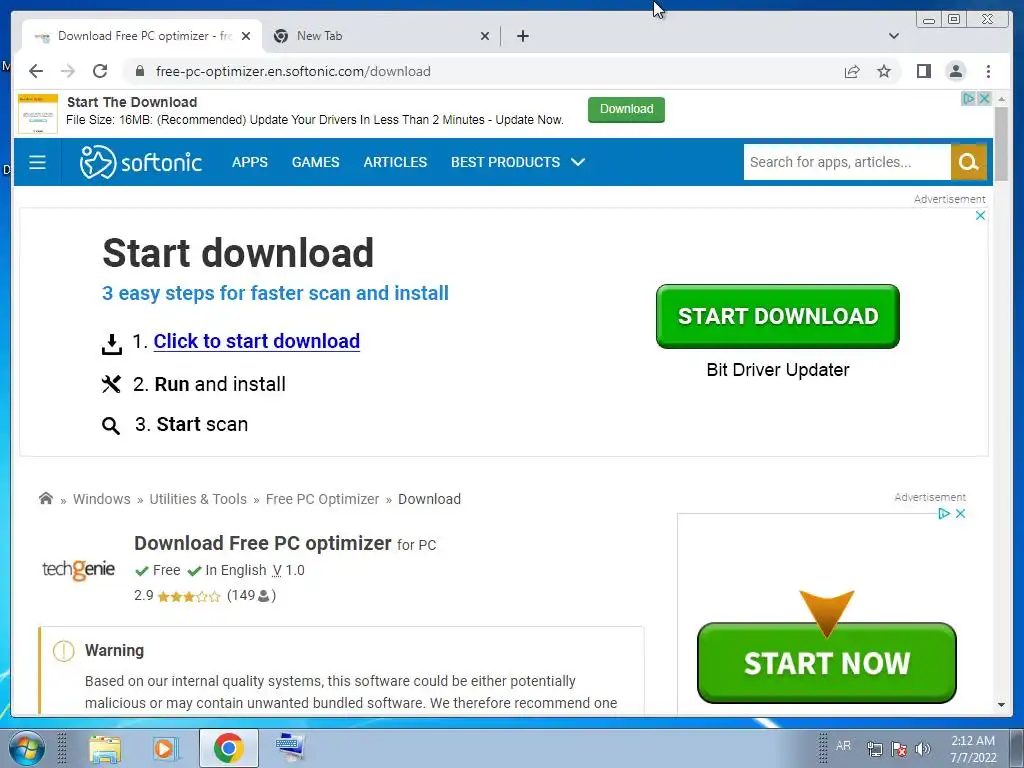1024x768 pixels.
Task: Open the Windows breadcrumb link
Action: [102, 499]
